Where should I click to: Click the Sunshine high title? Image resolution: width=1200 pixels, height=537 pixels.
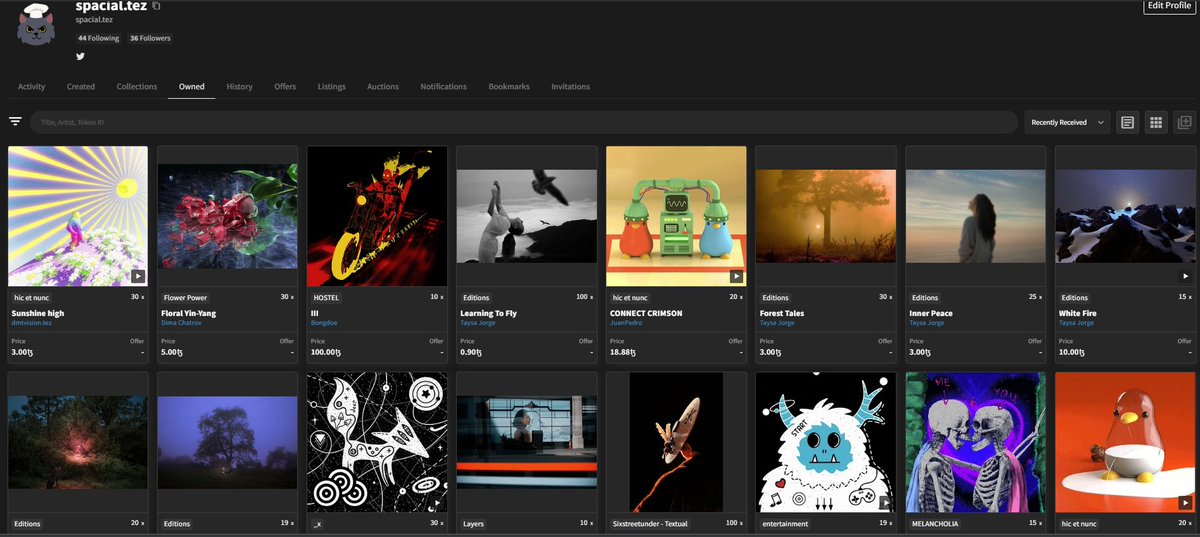pos(38,313)
